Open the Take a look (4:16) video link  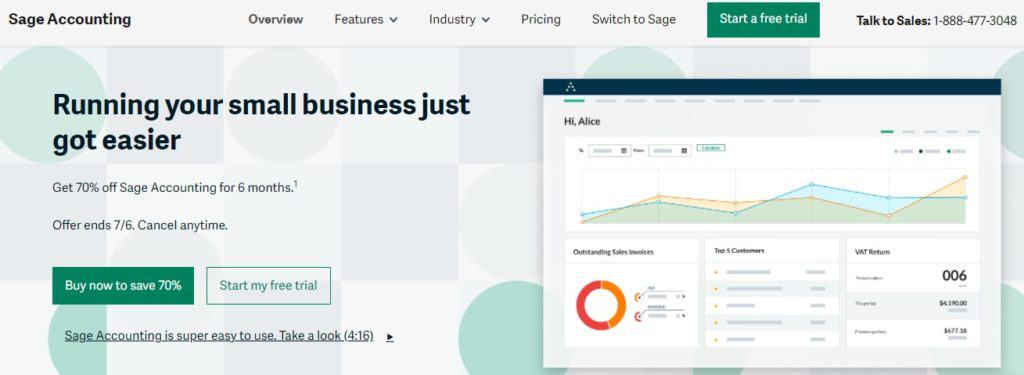[x=219, y=336]
